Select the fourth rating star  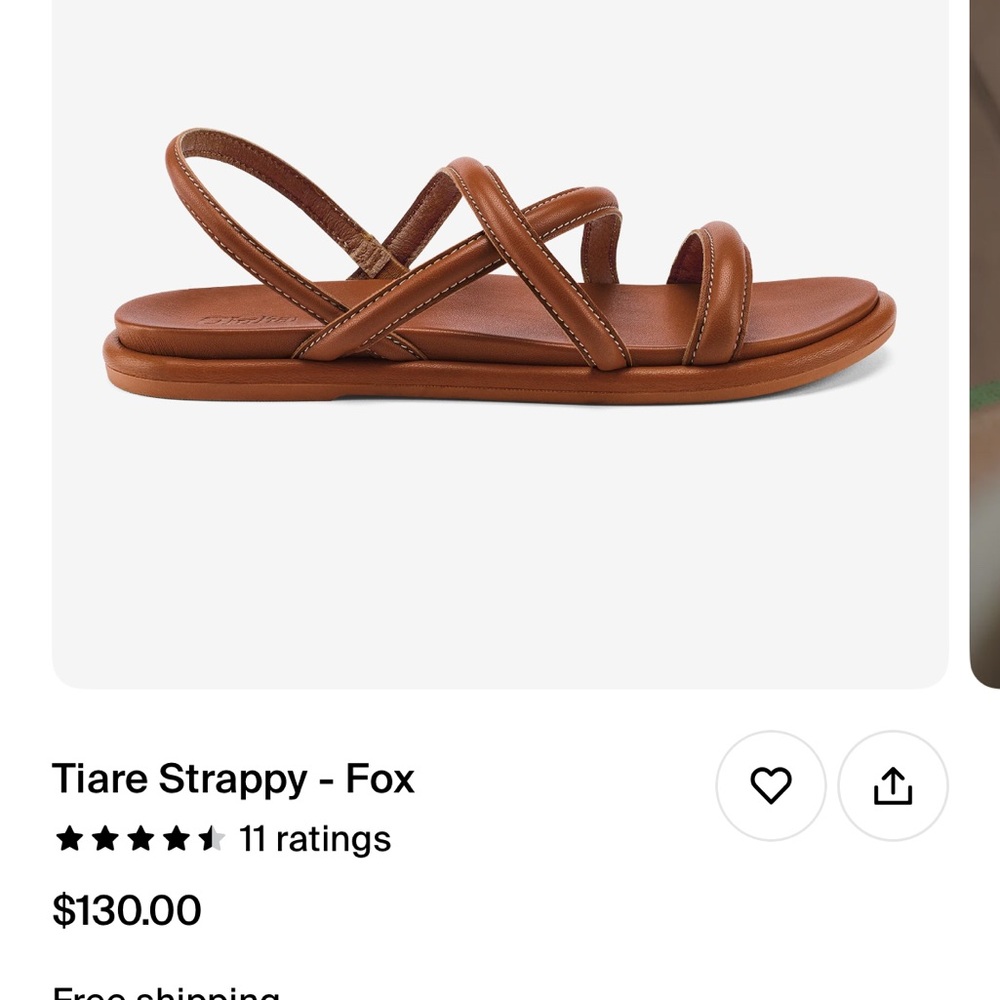pos(178,840)
